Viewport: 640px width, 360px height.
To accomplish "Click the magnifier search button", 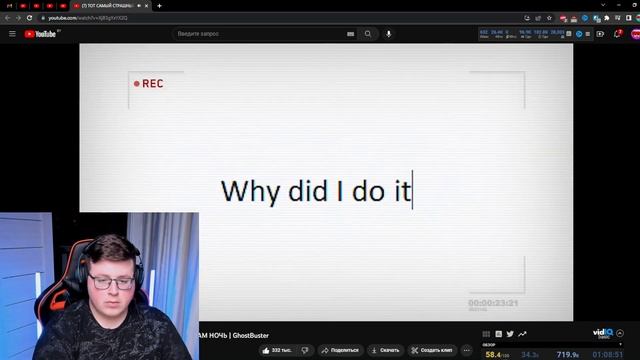I will coord(368,34).
